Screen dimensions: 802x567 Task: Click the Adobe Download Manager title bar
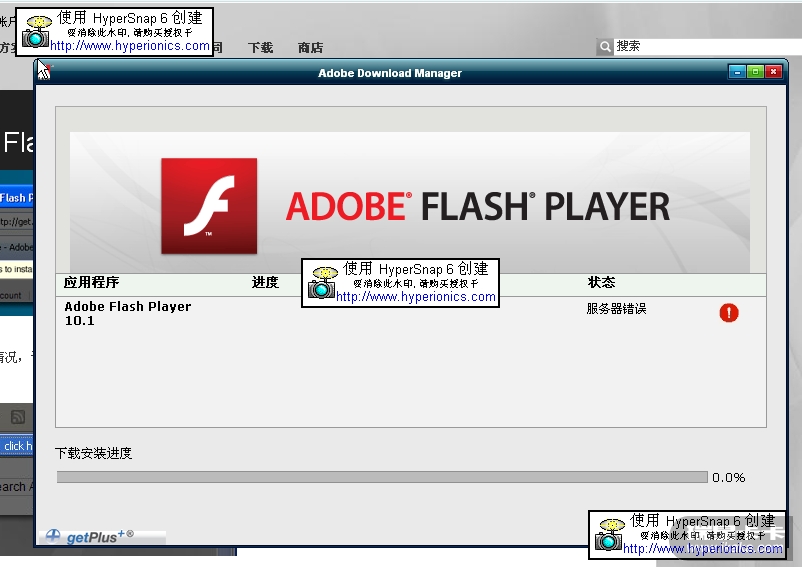[x=390, y=73]
